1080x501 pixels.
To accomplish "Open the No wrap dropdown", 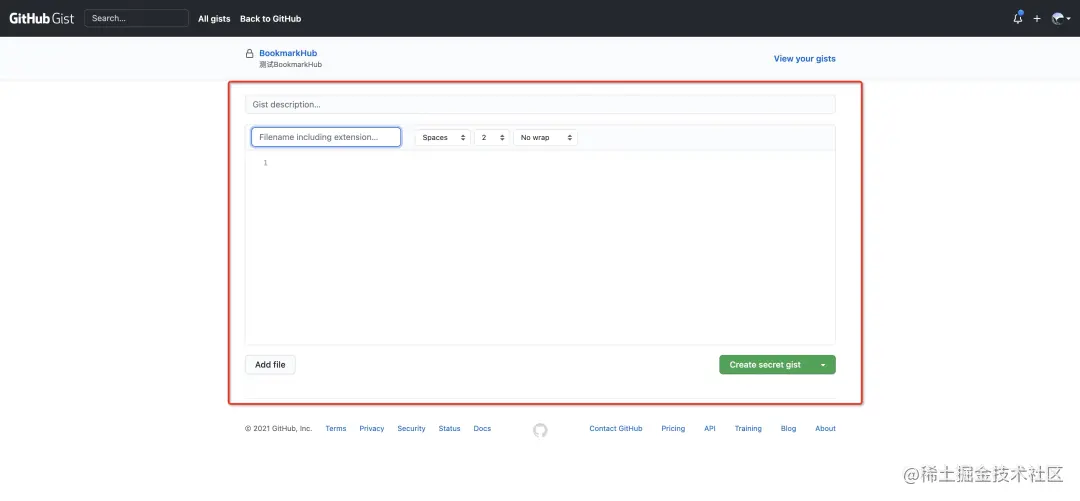I will click(x=546, y=137).
